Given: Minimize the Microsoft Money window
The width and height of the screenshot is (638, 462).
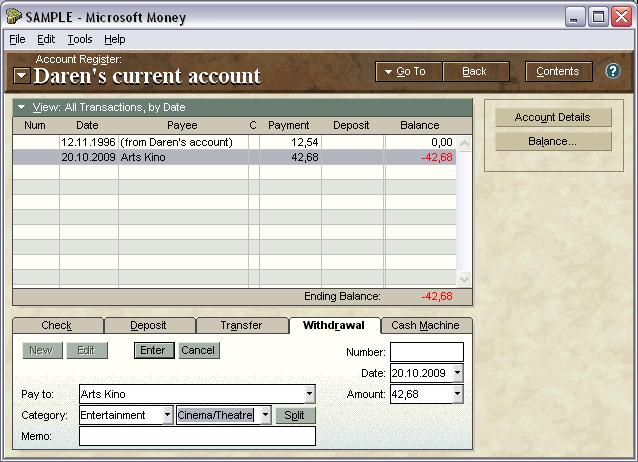Looking at the screenshot, I should tap(575, 18).
